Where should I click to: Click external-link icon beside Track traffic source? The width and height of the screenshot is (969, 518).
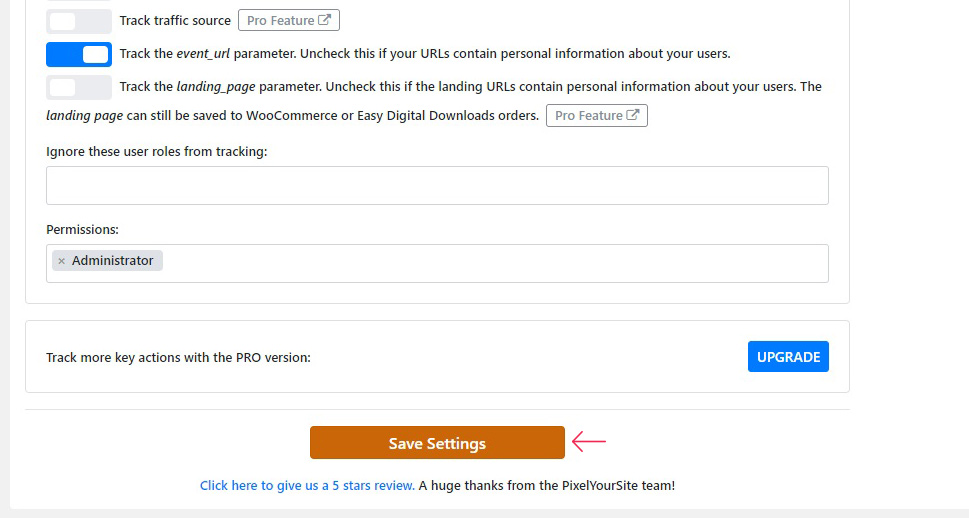point(324,20)
